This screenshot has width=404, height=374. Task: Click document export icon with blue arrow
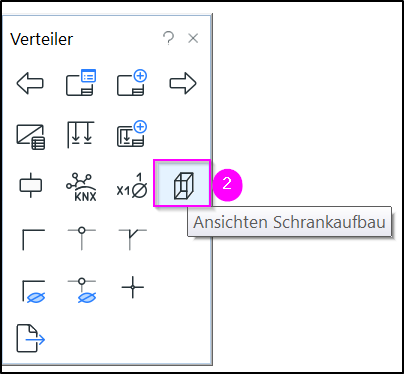pos(31,338)
